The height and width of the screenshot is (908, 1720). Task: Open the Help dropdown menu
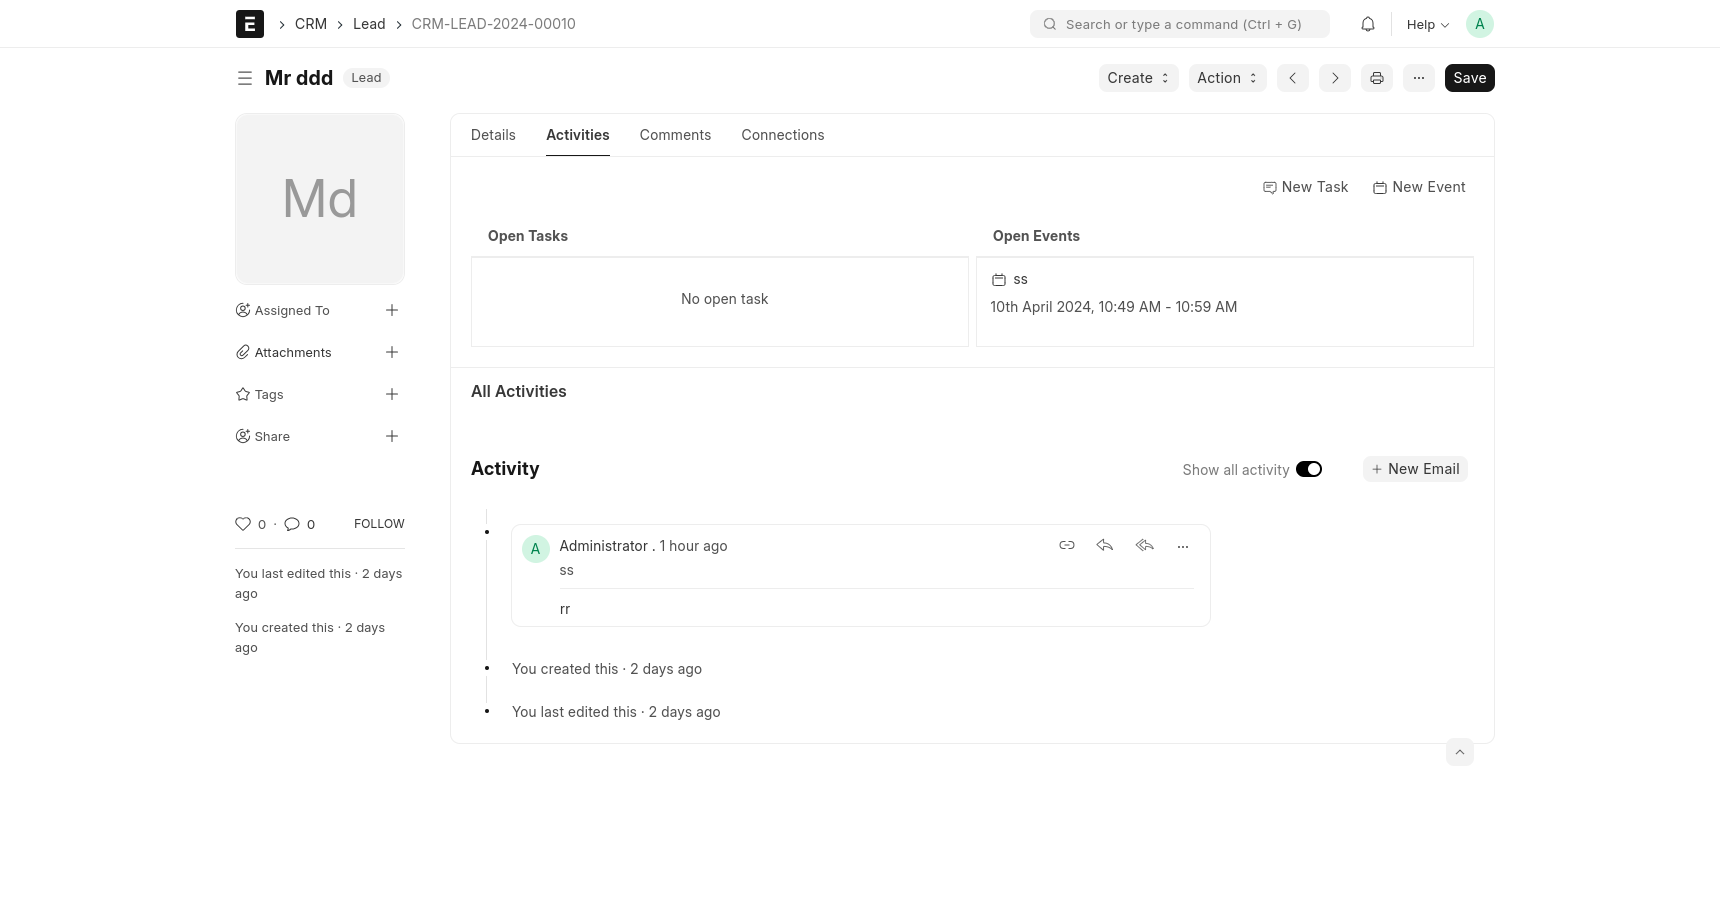pos(1427,25)
